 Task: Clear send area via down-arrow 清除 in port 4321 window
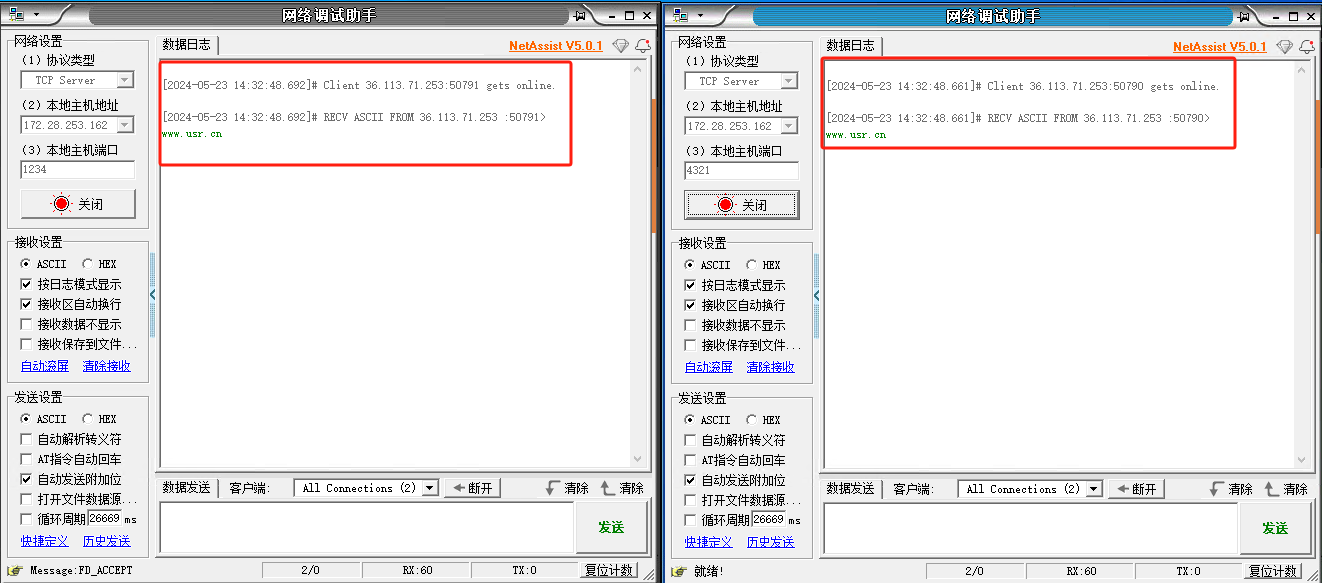point(1231,489)
